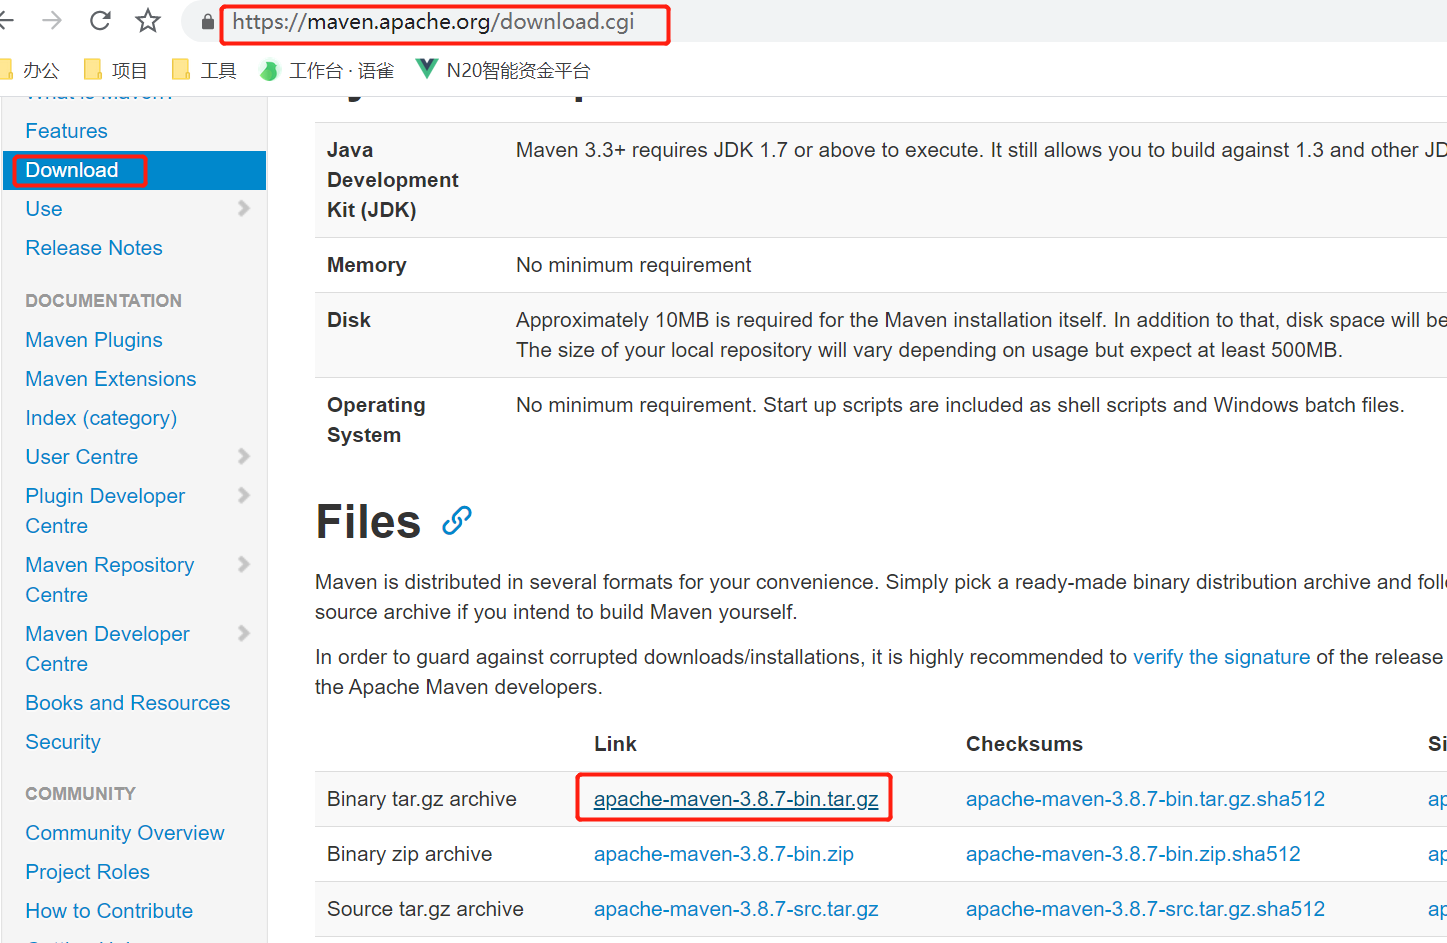This screenshot has width=1447, height=943.
Task: Click the Files heading anchor link icon
Action: pyautogui.click(x=457, y=520)
